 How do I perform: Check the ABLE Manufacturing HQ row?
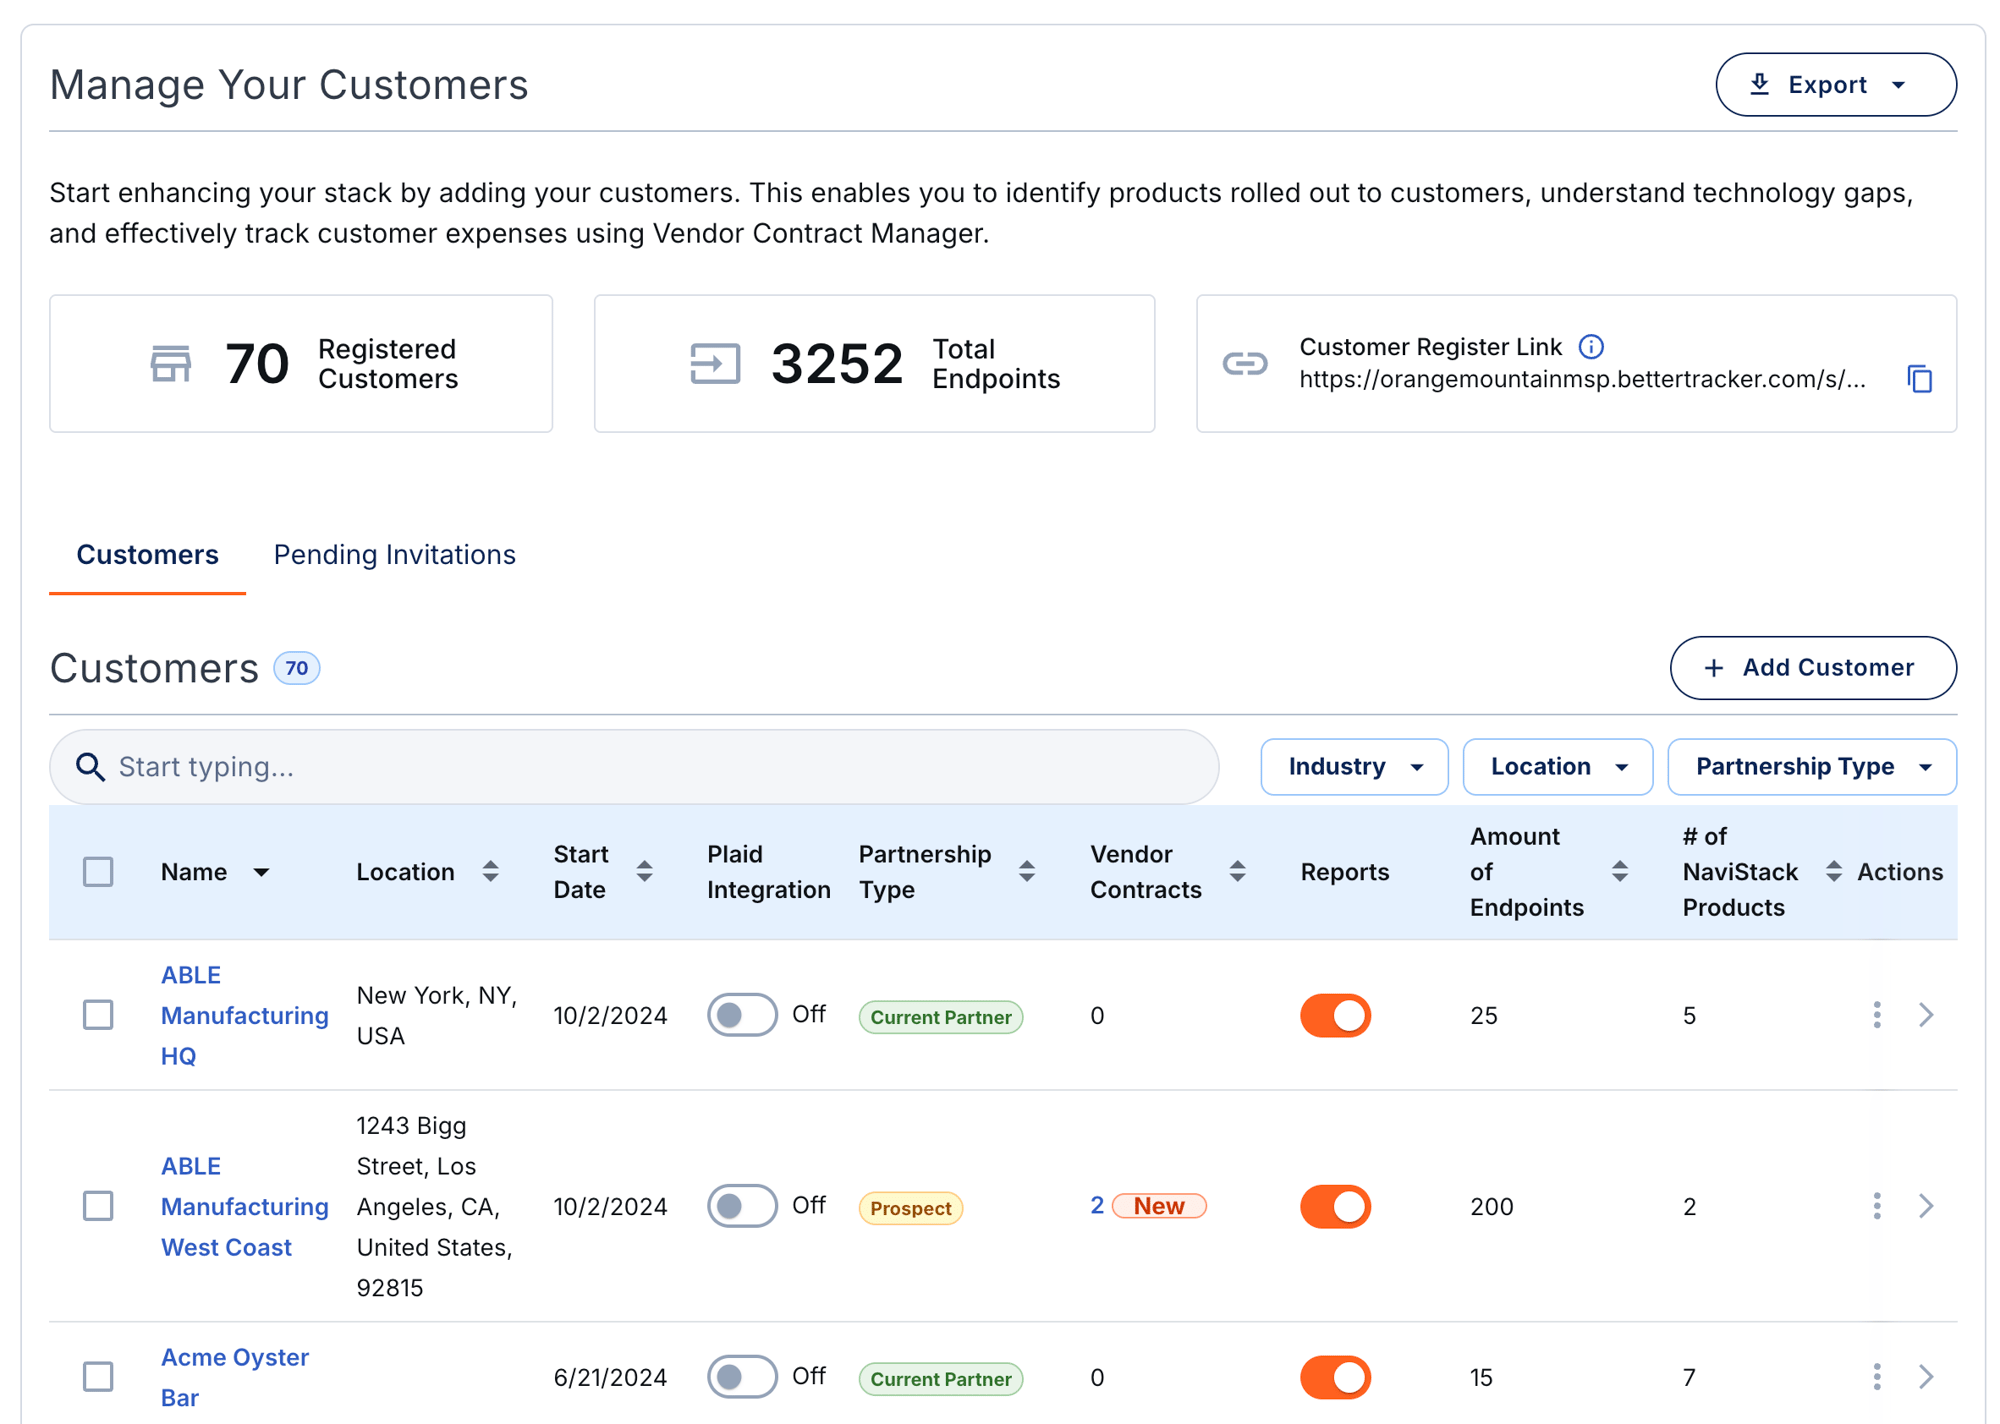pos(98,1015)
